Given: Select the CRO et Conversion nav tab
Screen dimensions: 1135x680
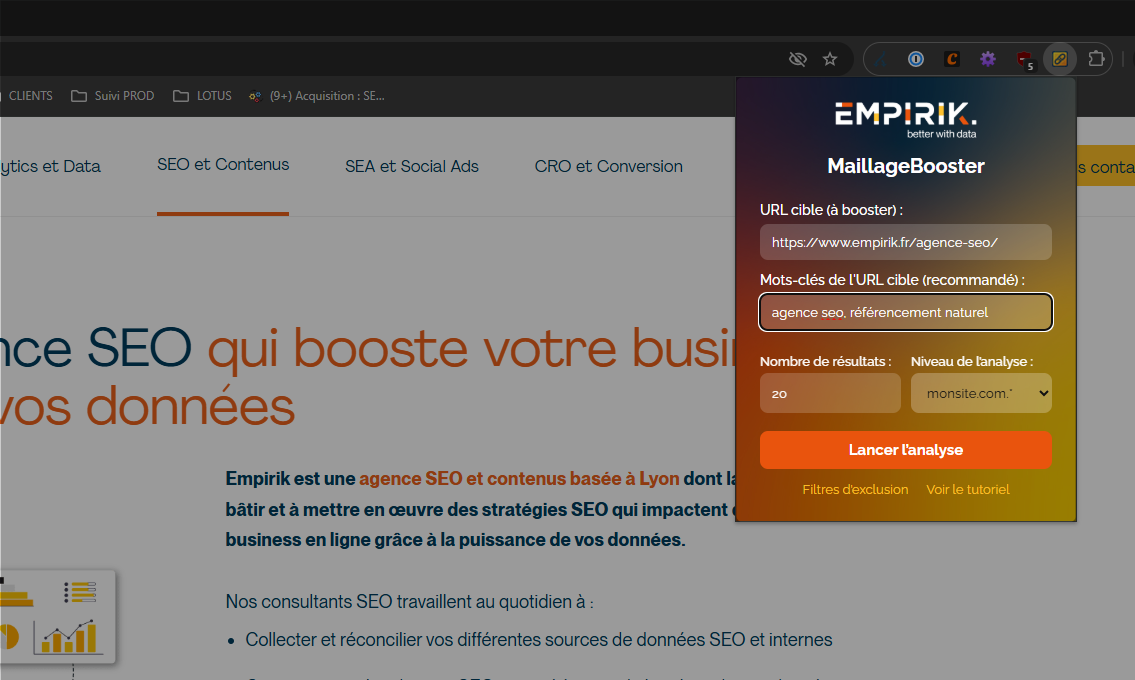Looking at the screenshot, I should pyautogui.click(x=609, y=167).
